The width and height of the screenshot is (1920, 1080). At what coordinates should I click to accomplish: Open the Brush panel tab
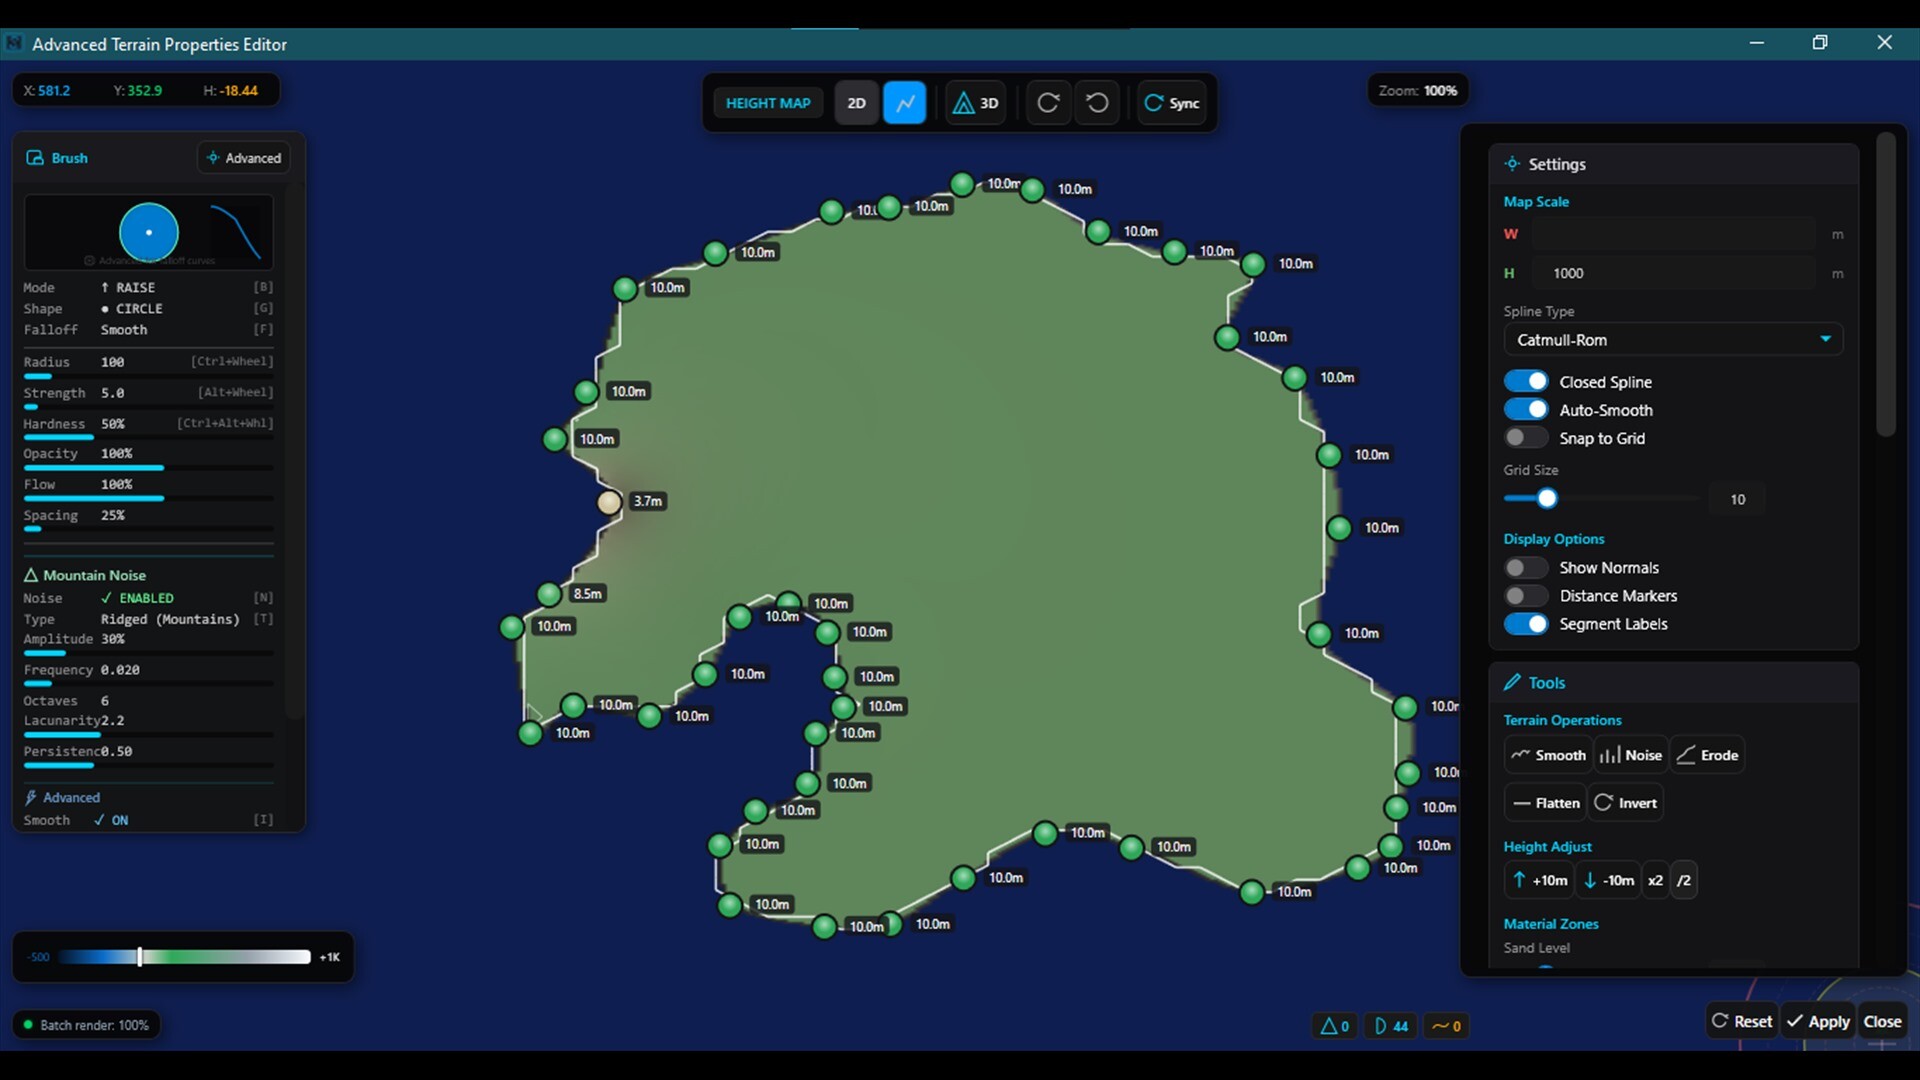(x=58, y=158)
